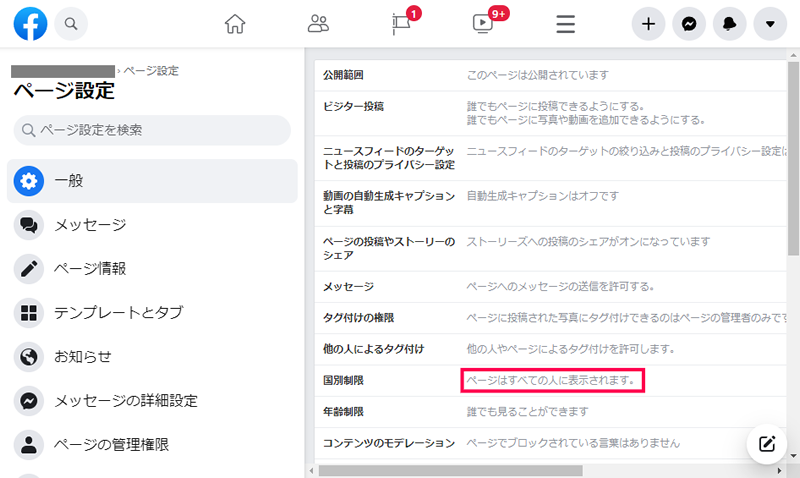Select メッセージ in the settings sidebar
Screen dimensions: 800x478
click(152, 224)
